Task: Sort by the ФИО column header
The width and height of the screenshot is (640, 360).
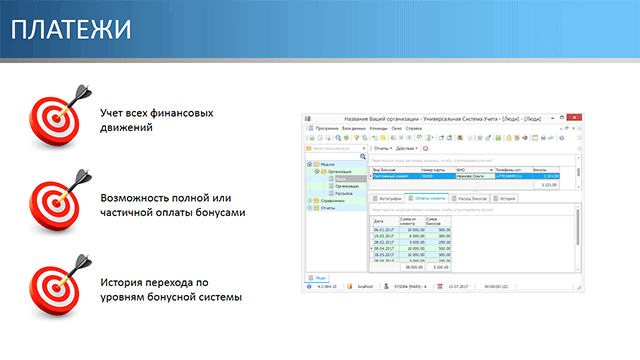Action: pos(474,170)
